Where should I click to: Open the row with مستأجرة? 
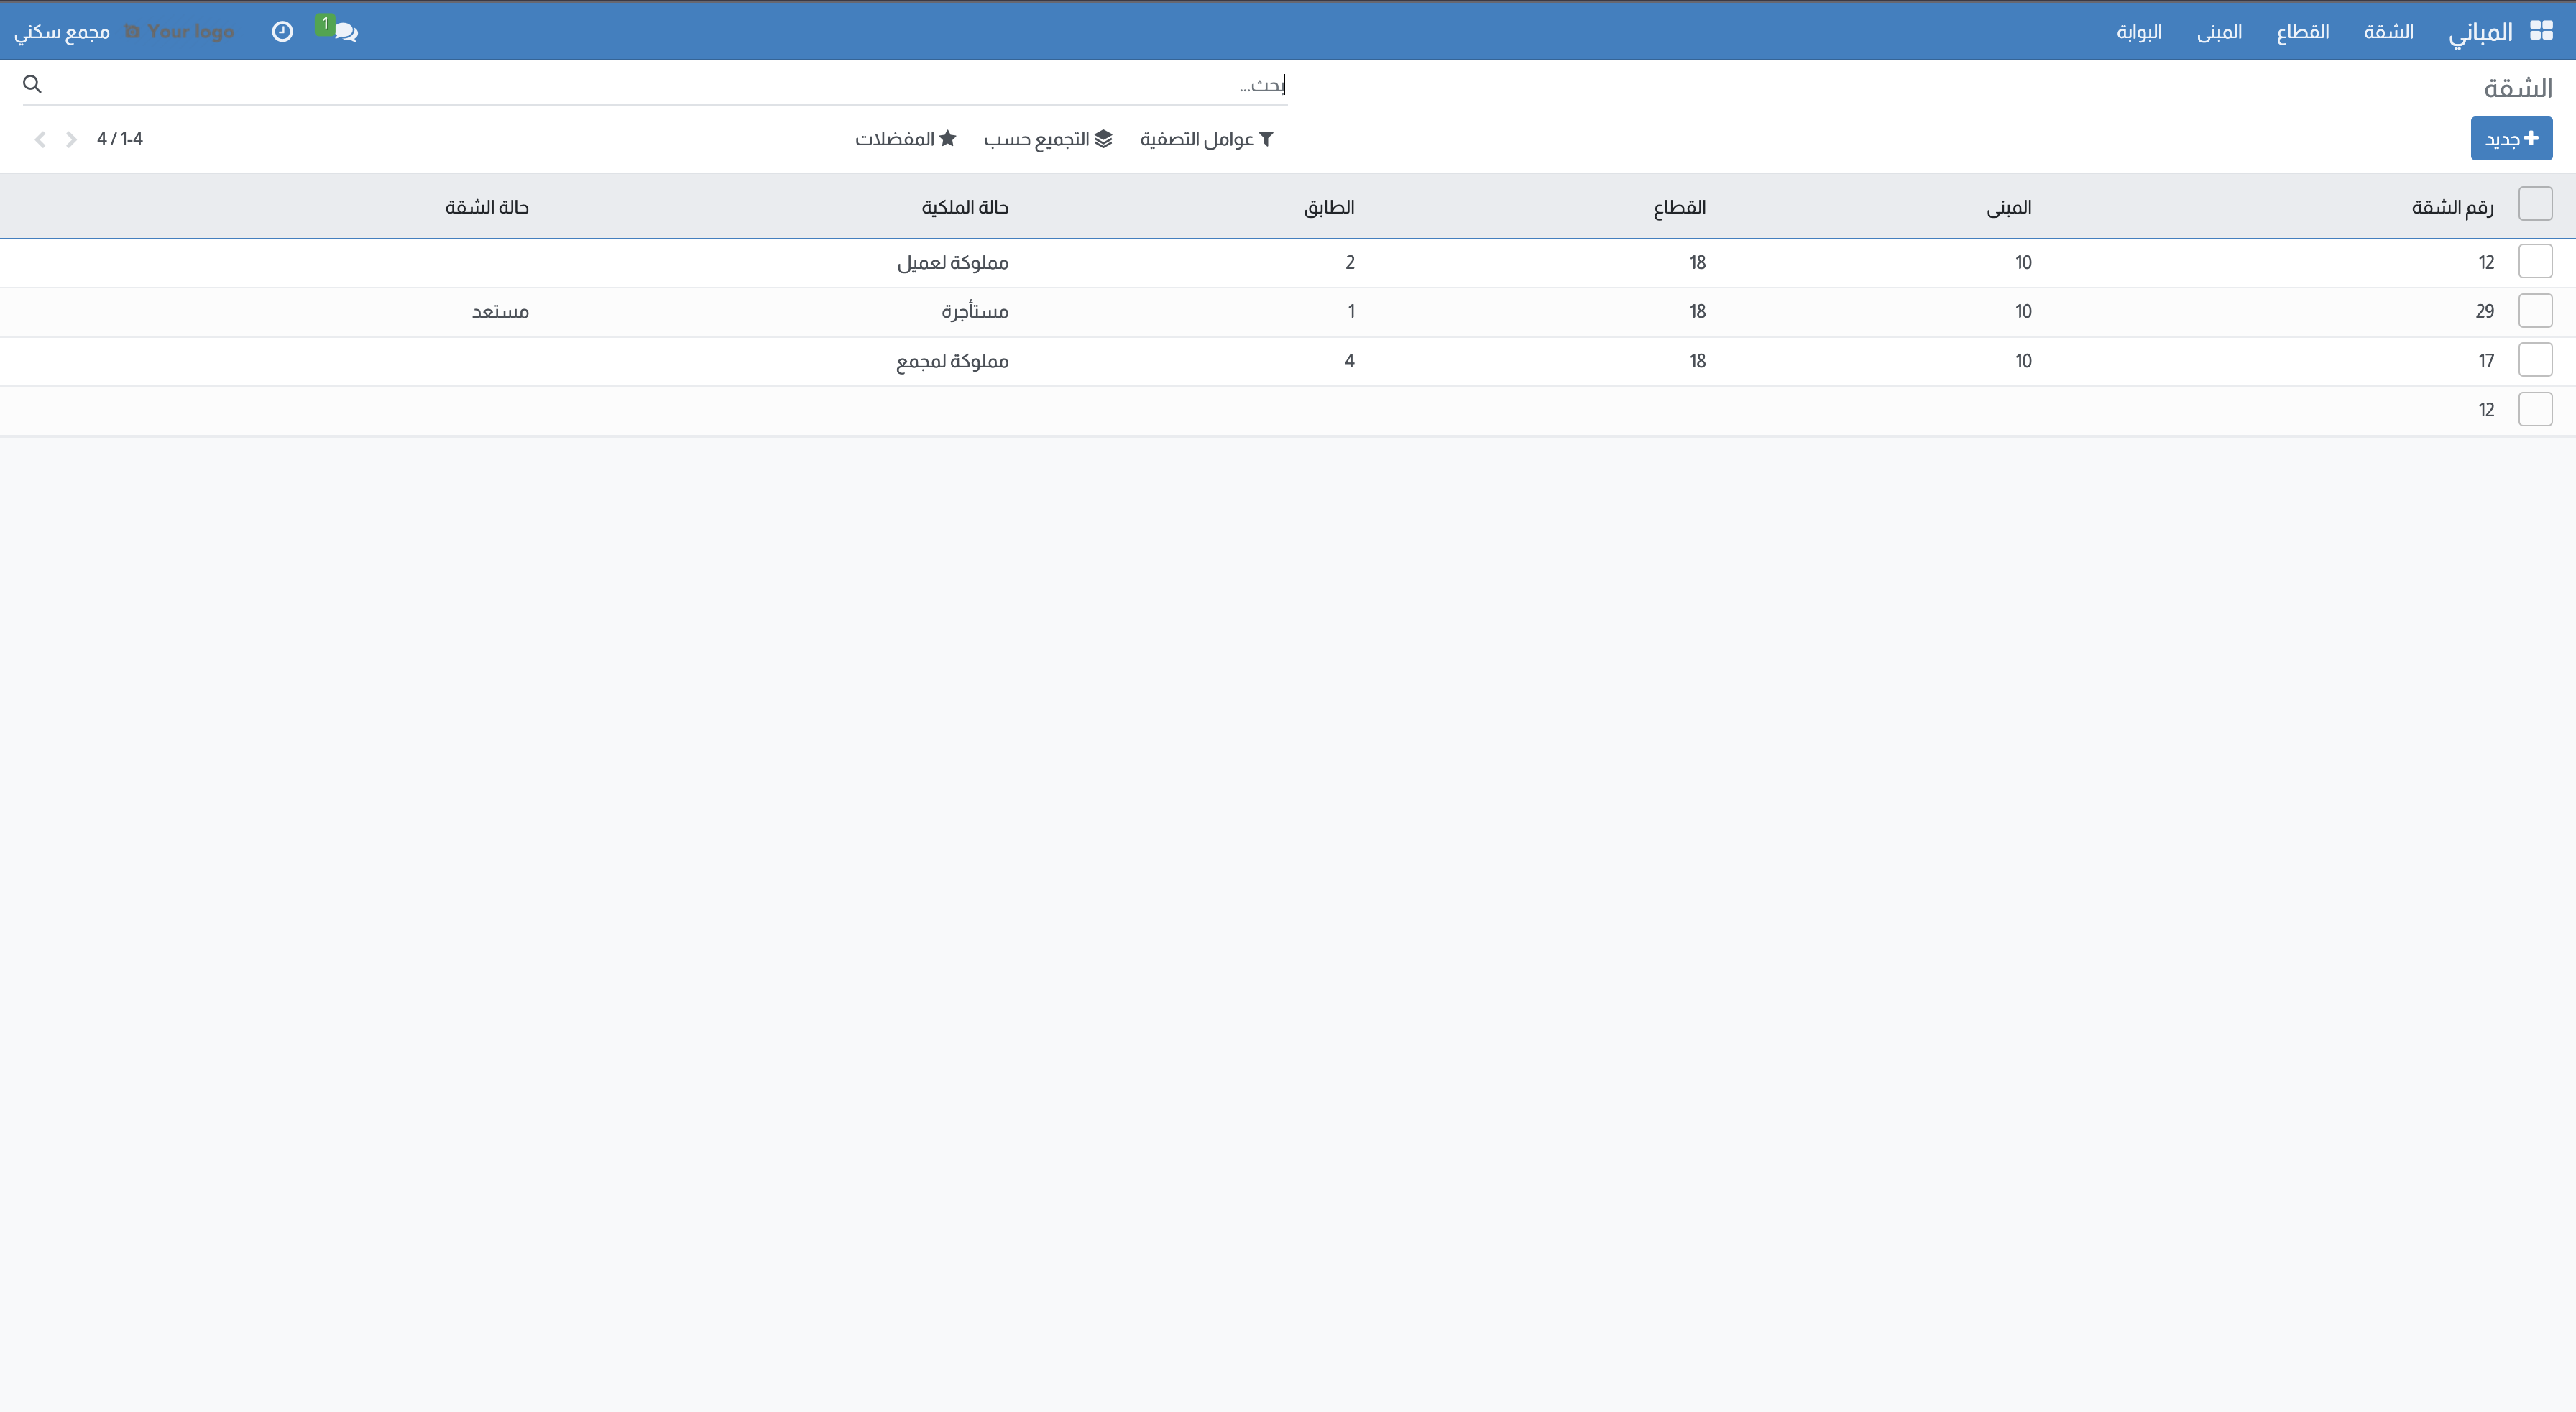click(x=1288, y=312)
